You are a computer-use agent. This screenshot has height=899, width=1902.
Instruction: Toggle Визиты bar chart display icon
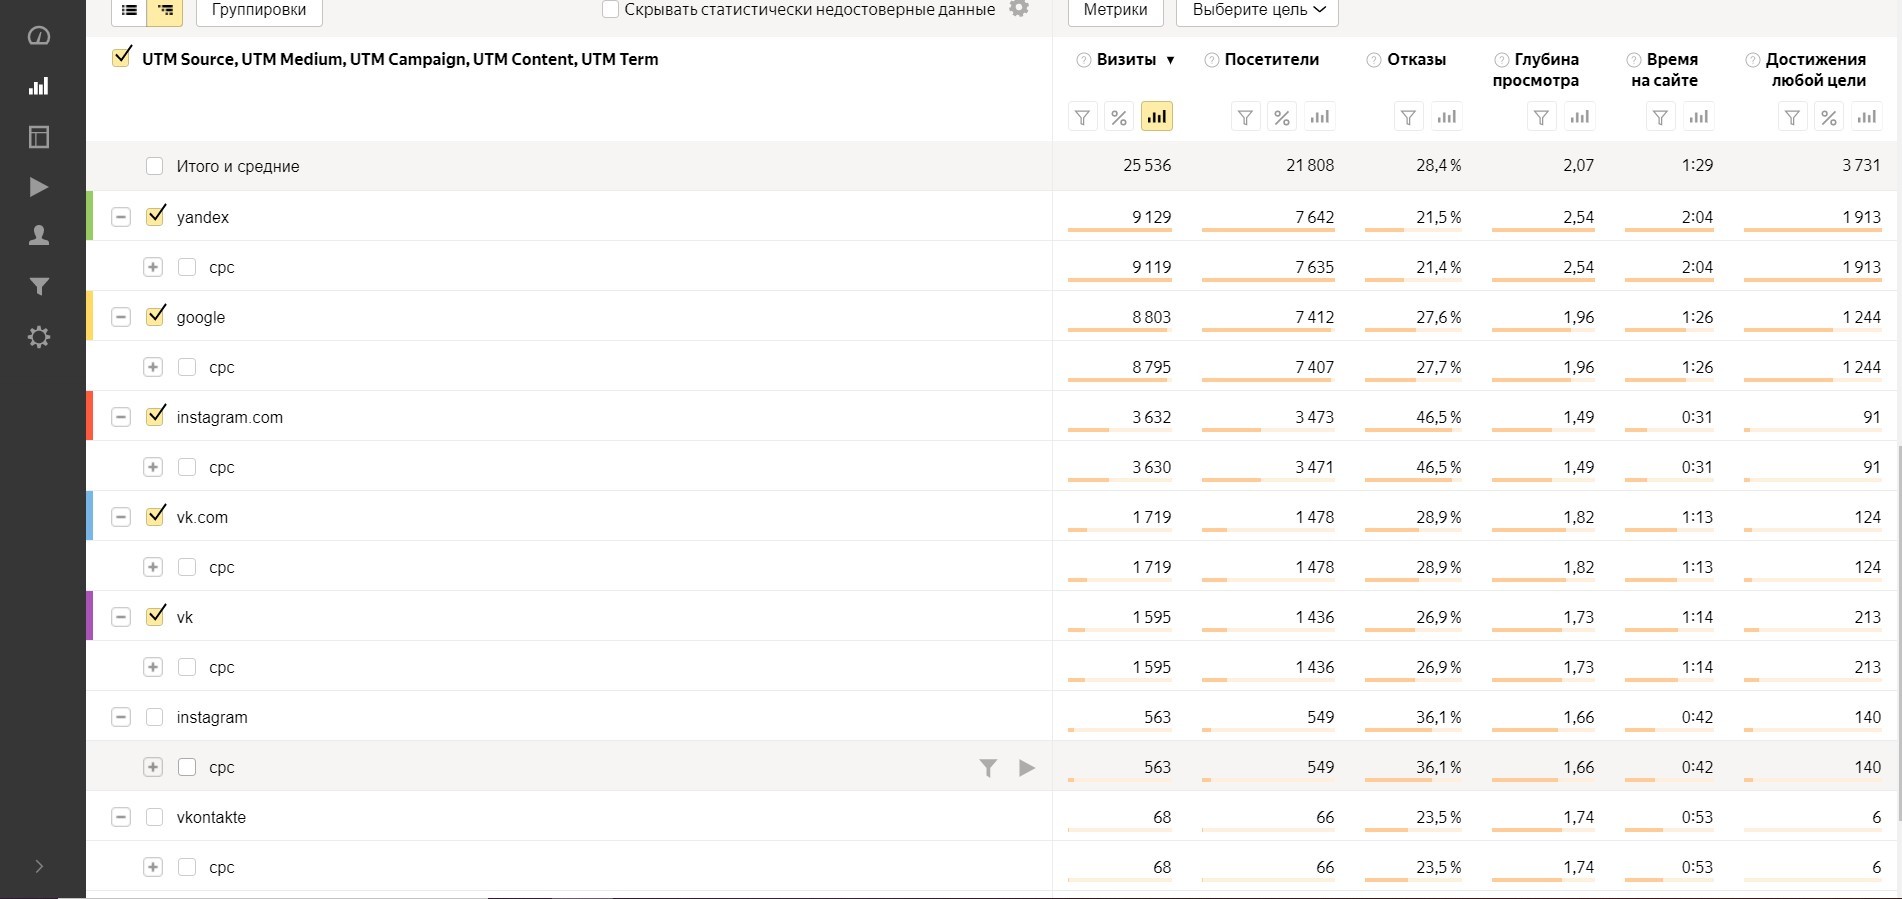(x=1157, y=117)
